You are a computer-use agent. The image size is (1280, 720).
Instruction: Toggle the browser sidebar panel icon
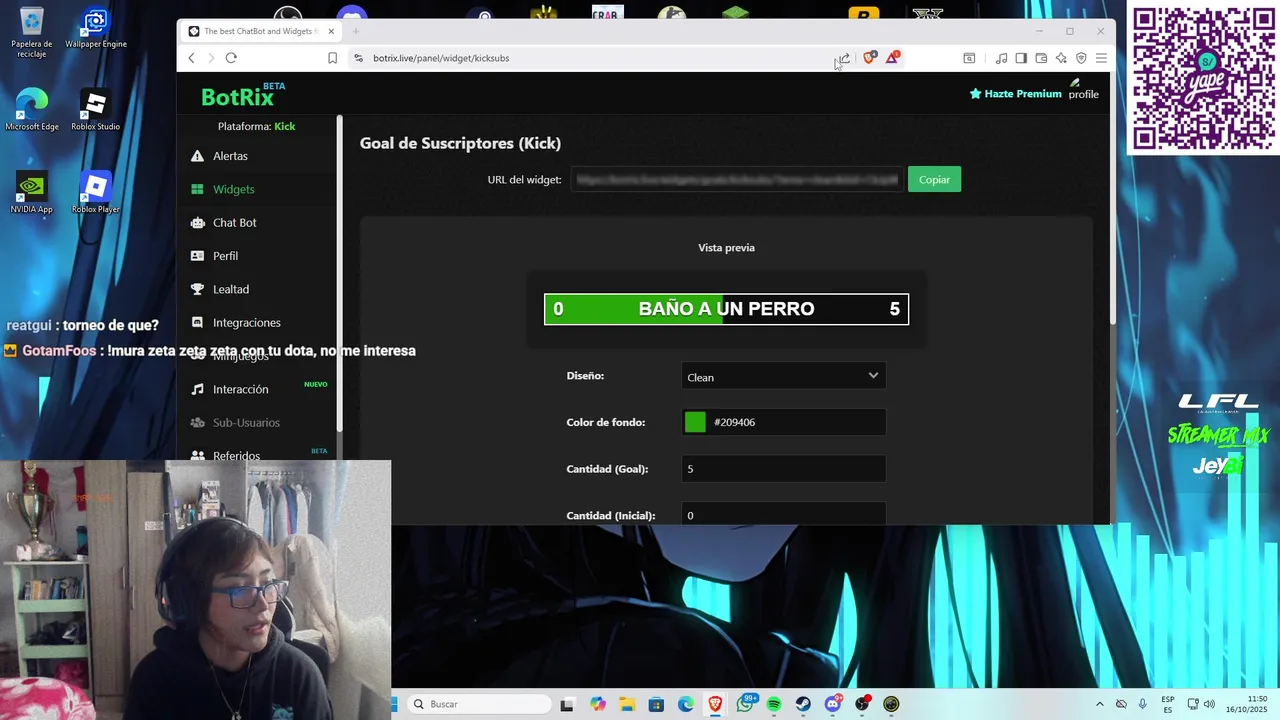(1021, 58)
